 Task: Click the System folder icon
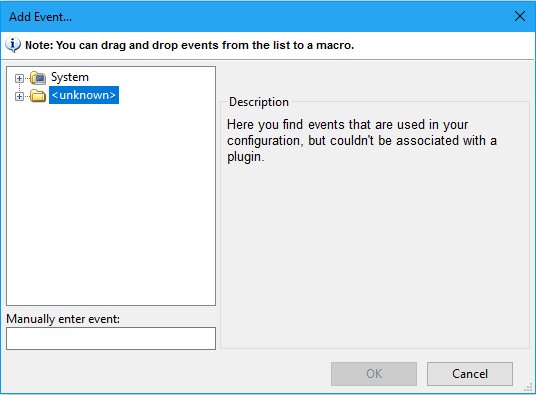pos(38,78)
